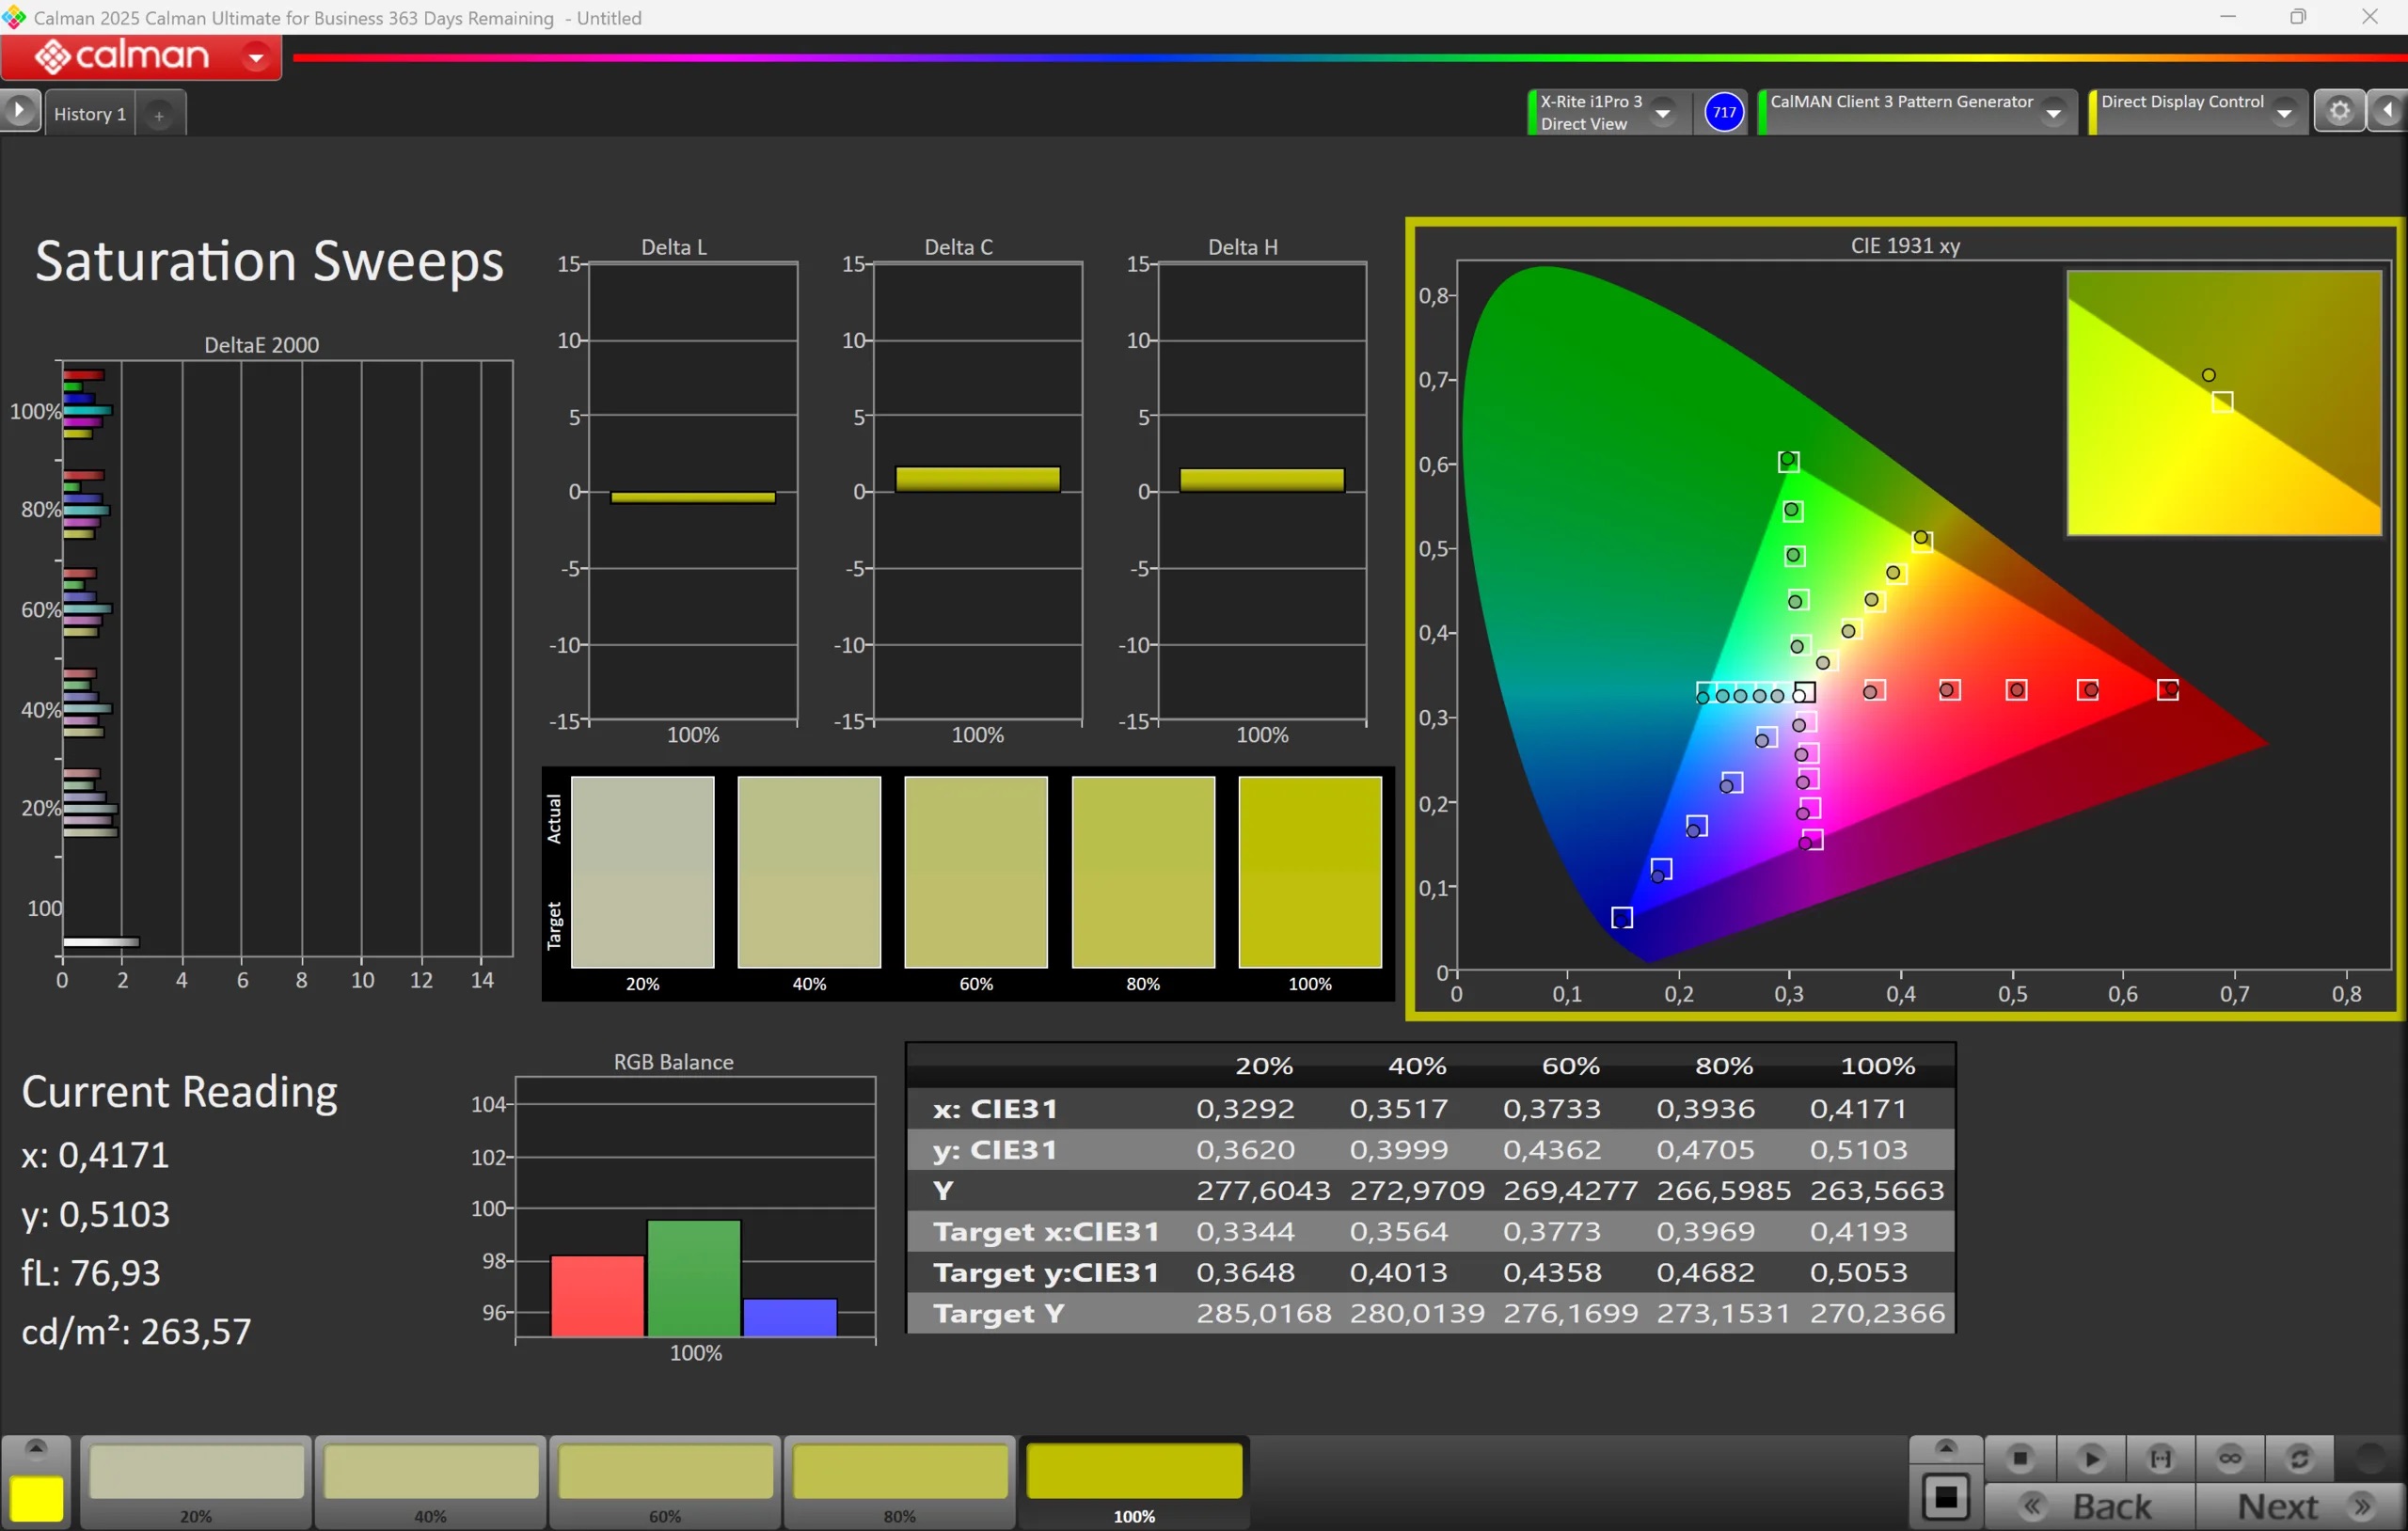Click the refresh loop icon
2408x1531 pixels.
tap(2299, 1459)
